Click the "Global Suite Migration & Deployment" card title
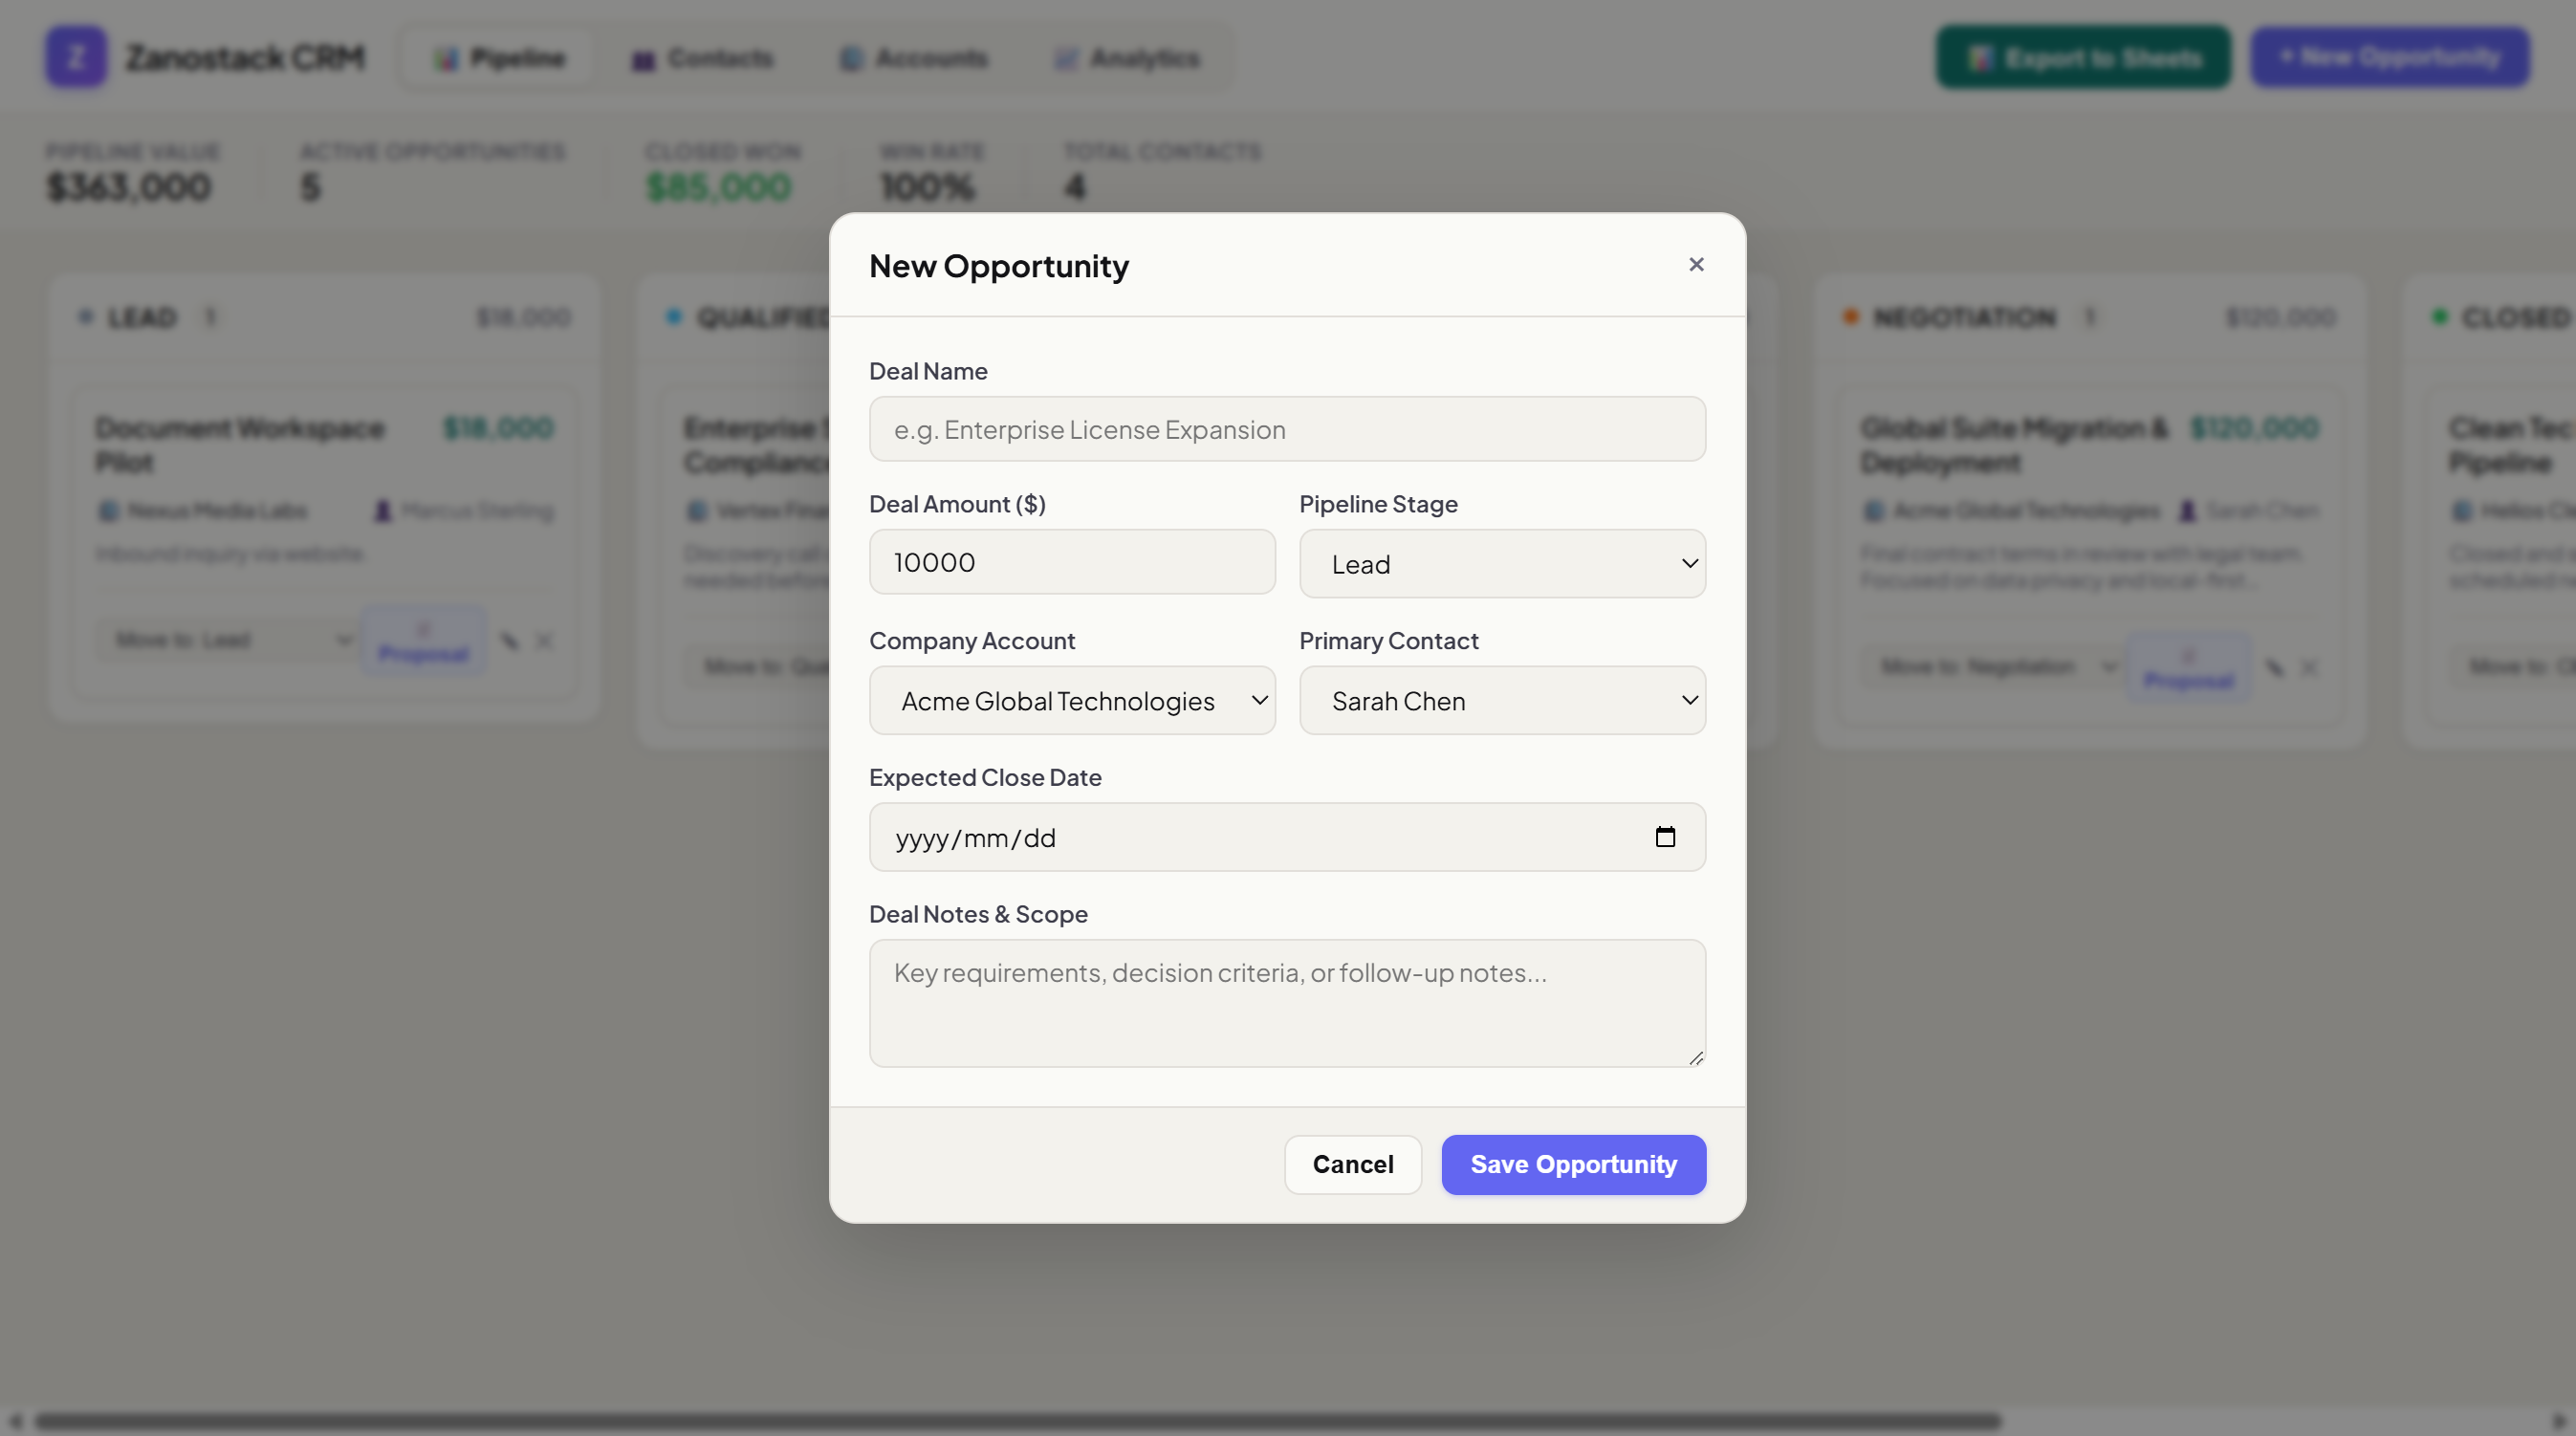Image resolution: width=2576 pixels, height=1436 pixels. [2015, 445]
